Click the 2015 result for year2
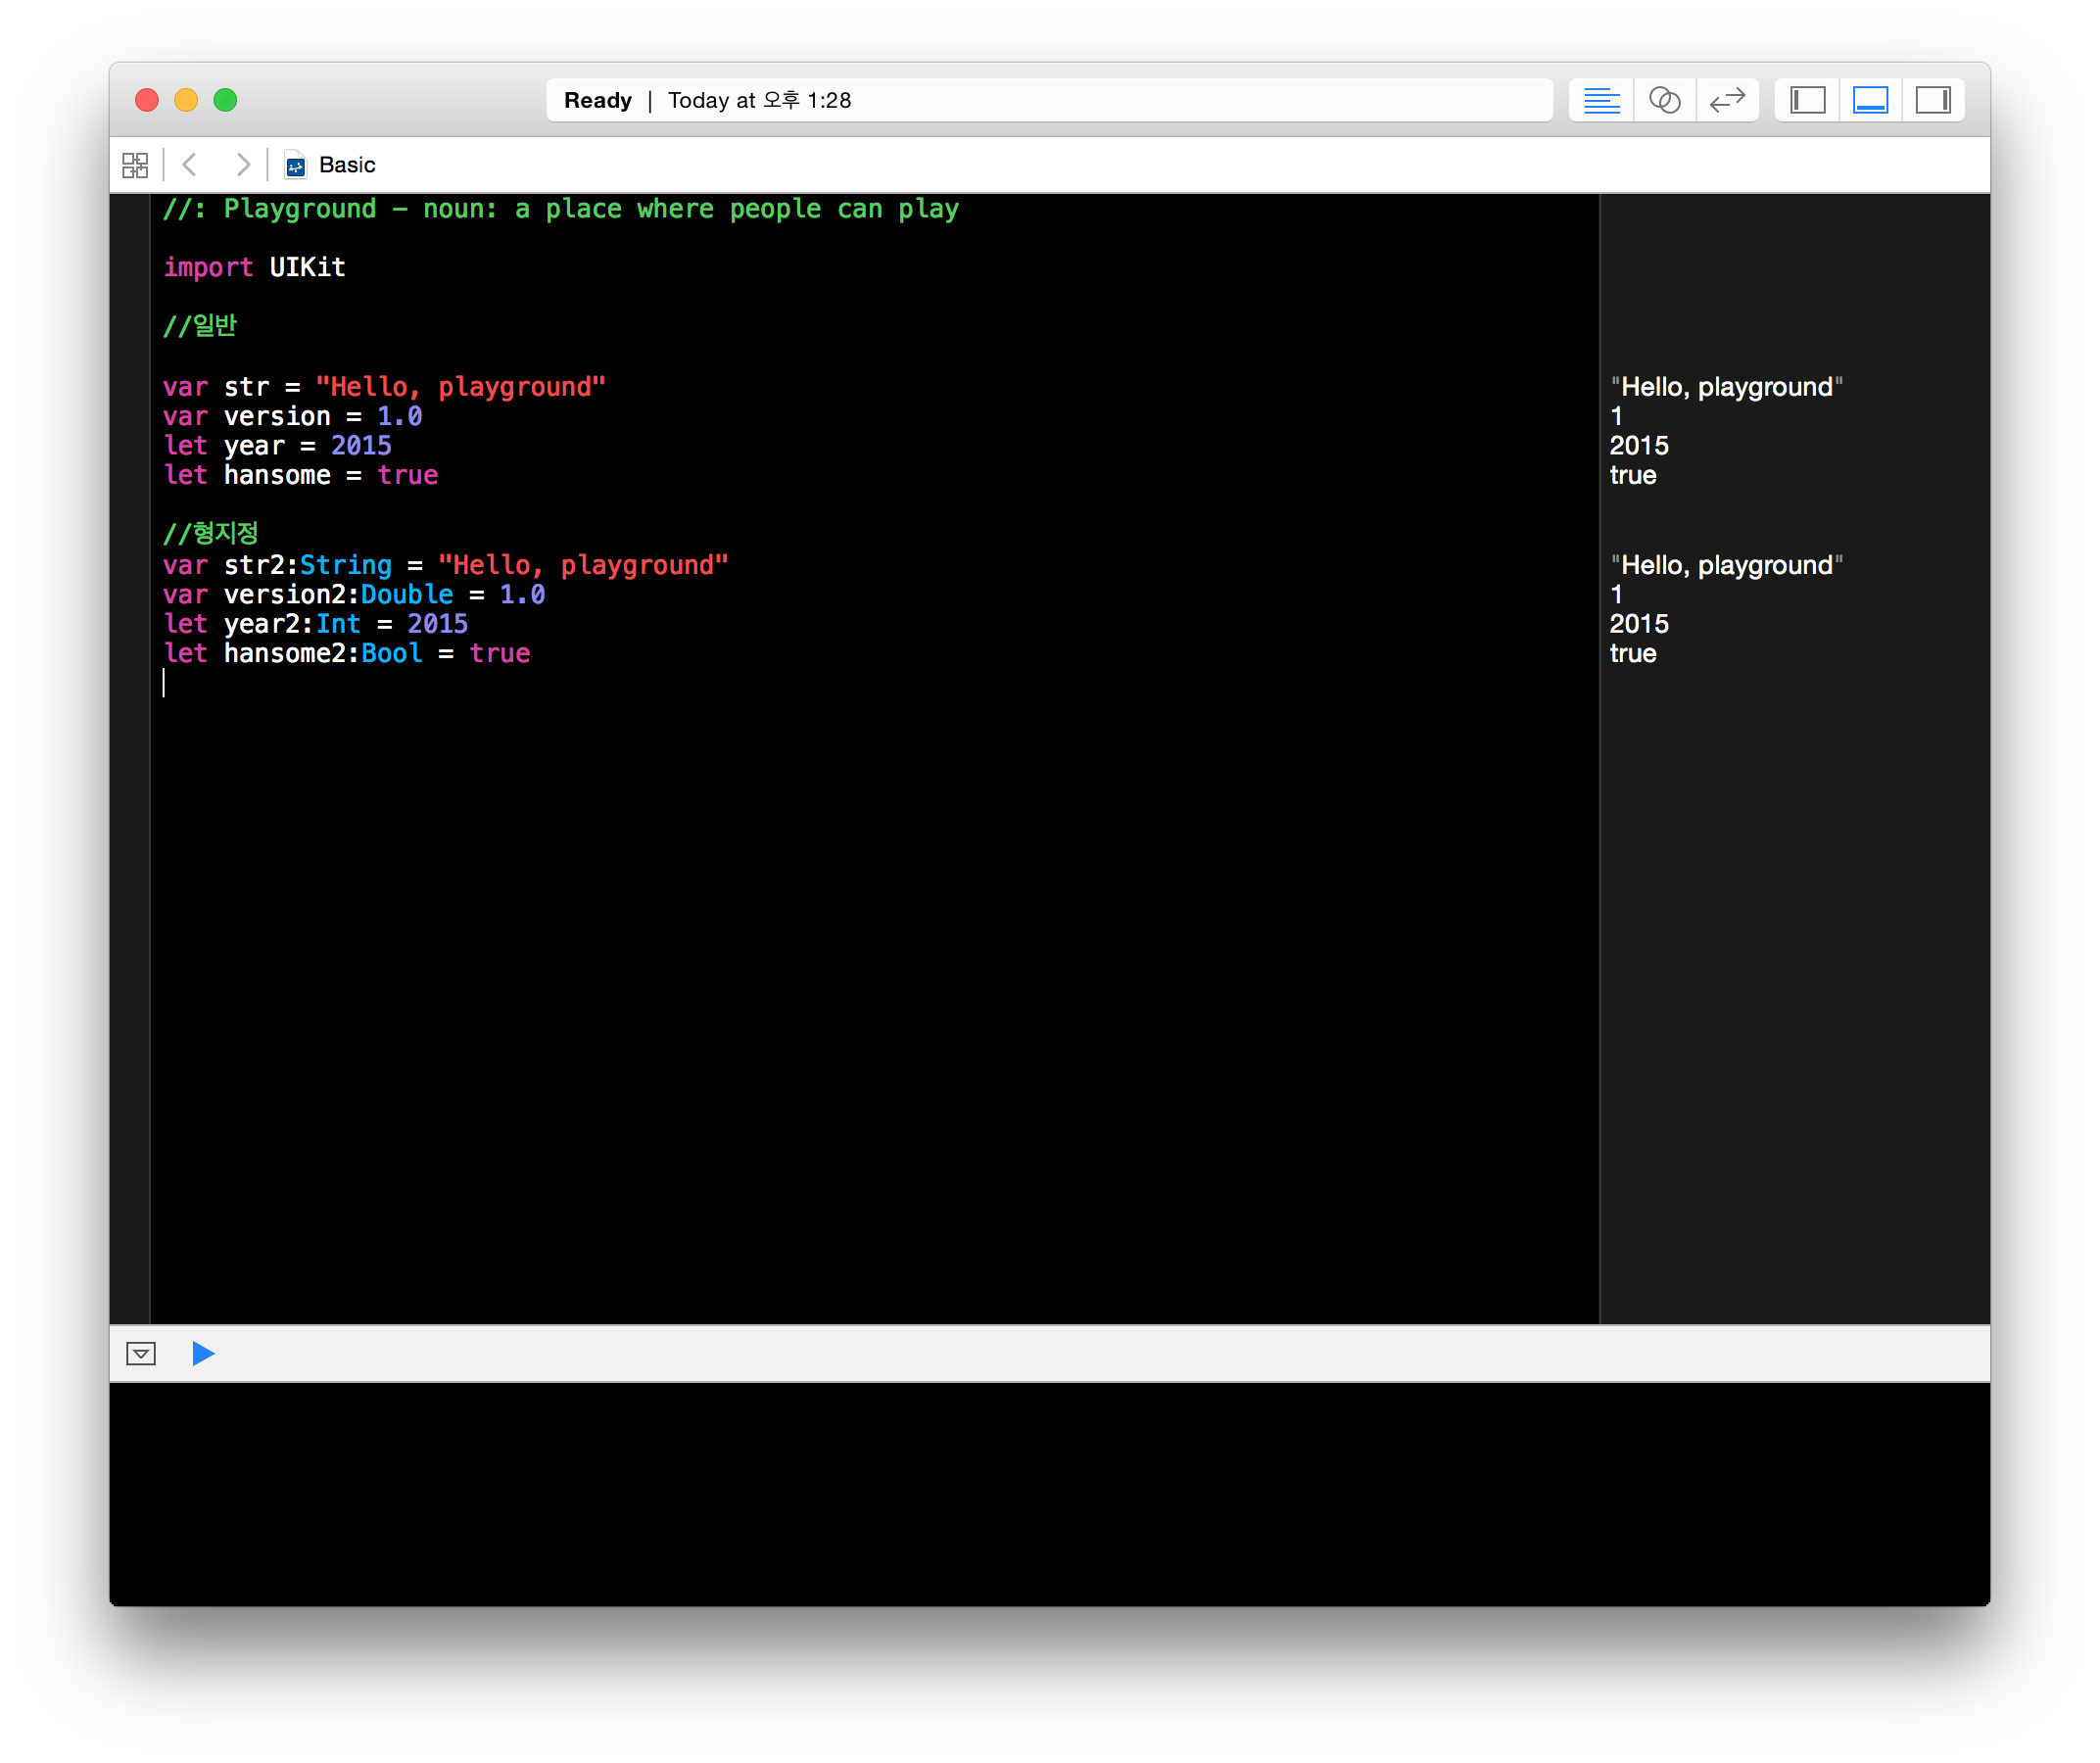Screen dimensions: 2100x1763 click(1639, 624)
